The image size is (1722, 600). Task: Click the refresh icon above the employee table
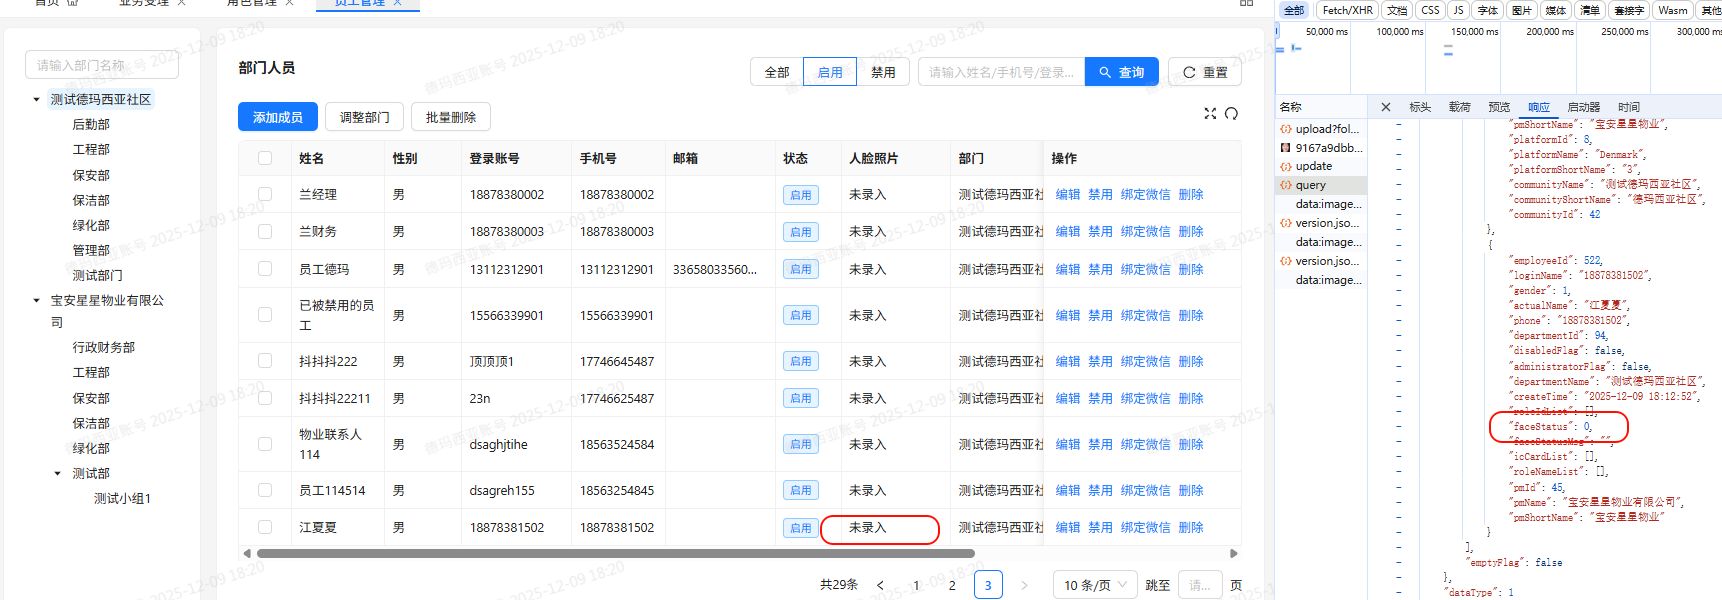pyautogui.click(x=1231, y=114)
